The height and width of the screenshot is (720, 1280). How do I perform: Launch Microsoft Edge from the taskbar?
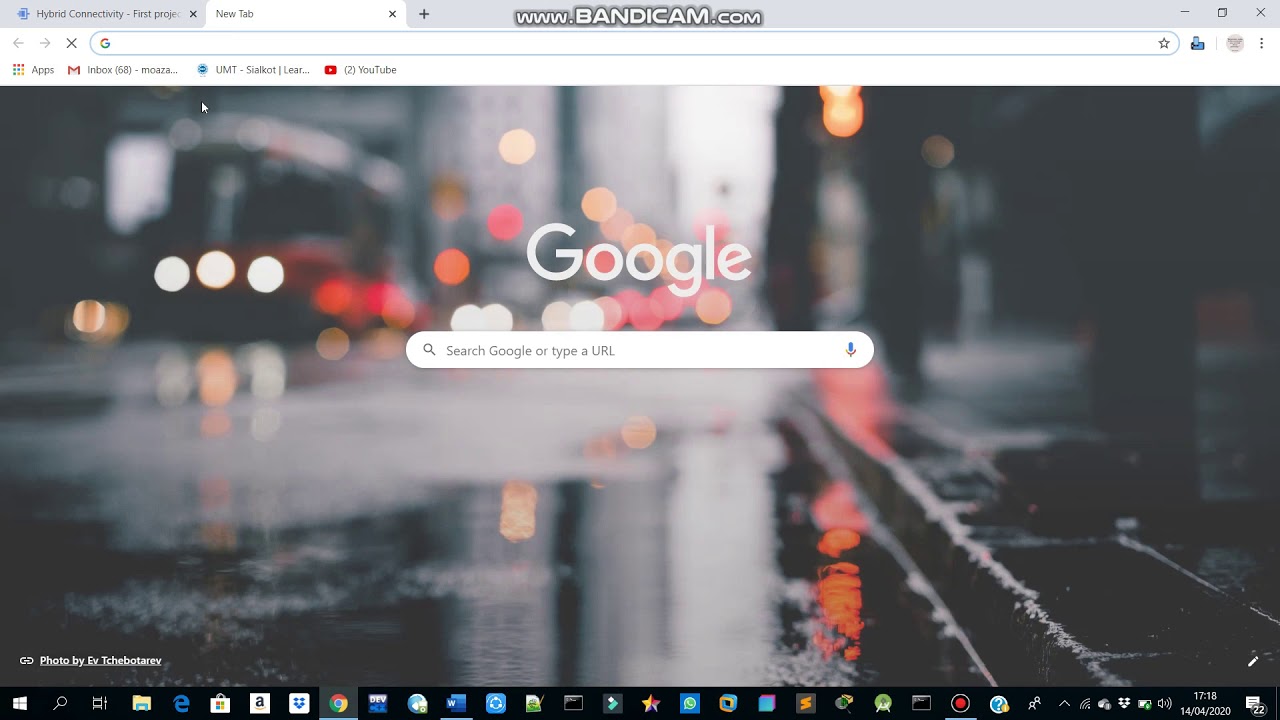pyautogui.click(x=181, y=703)
